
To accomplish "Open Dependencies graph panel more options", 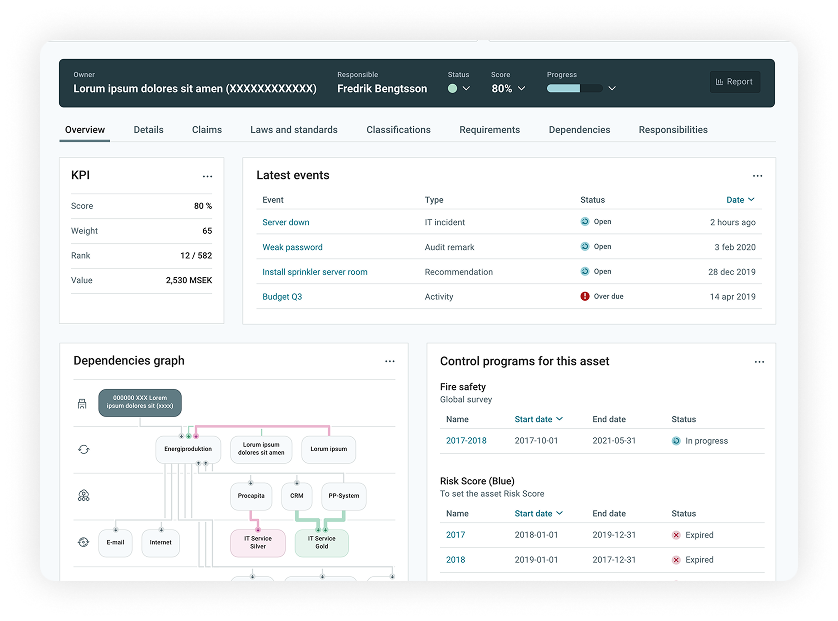I will click(390, 362).
